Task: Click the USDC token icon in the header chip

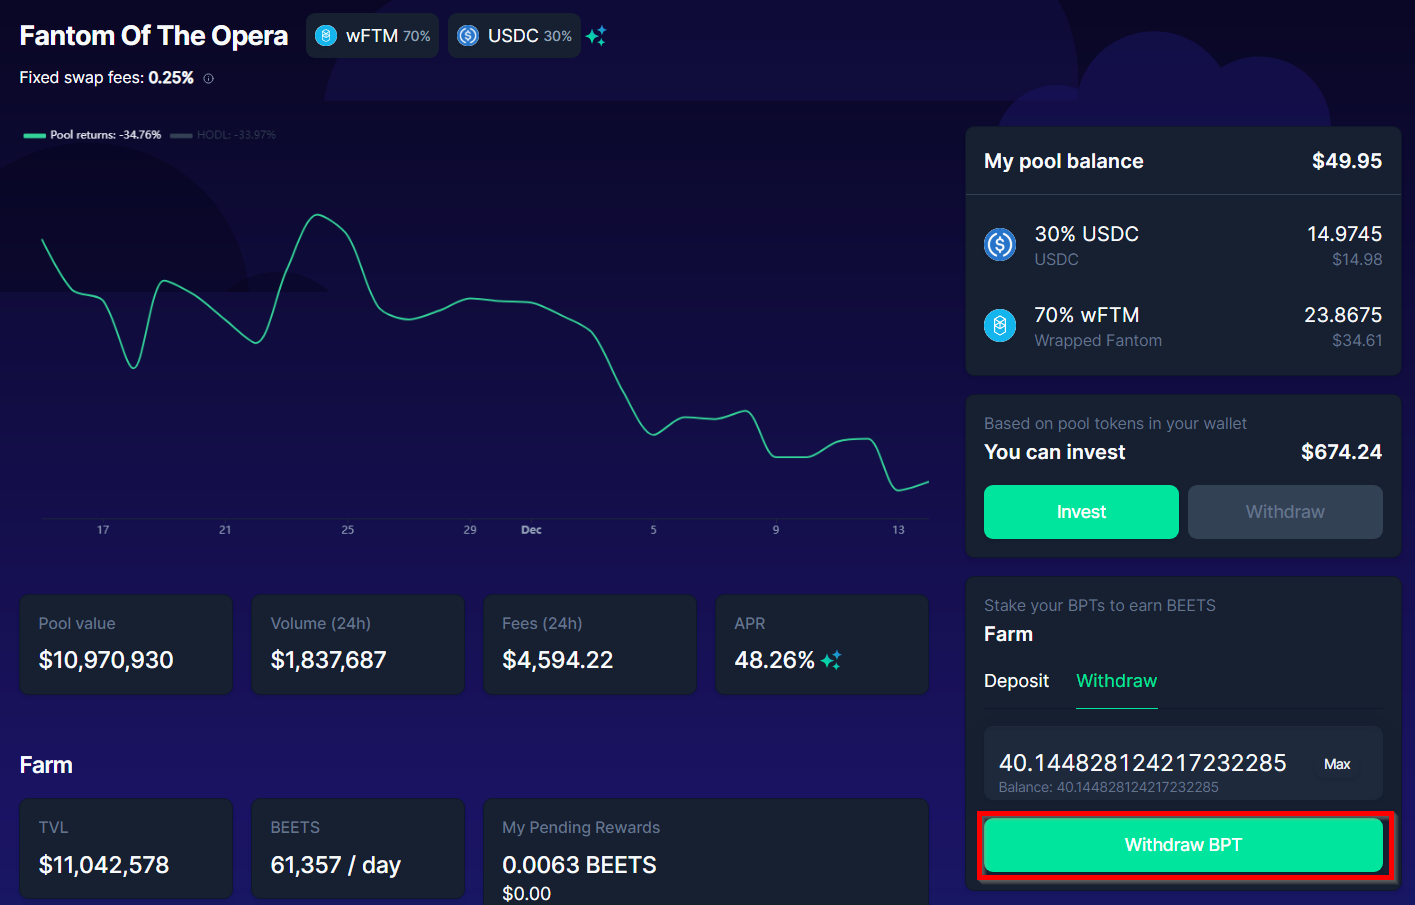Action: click(x=468, y=36)
